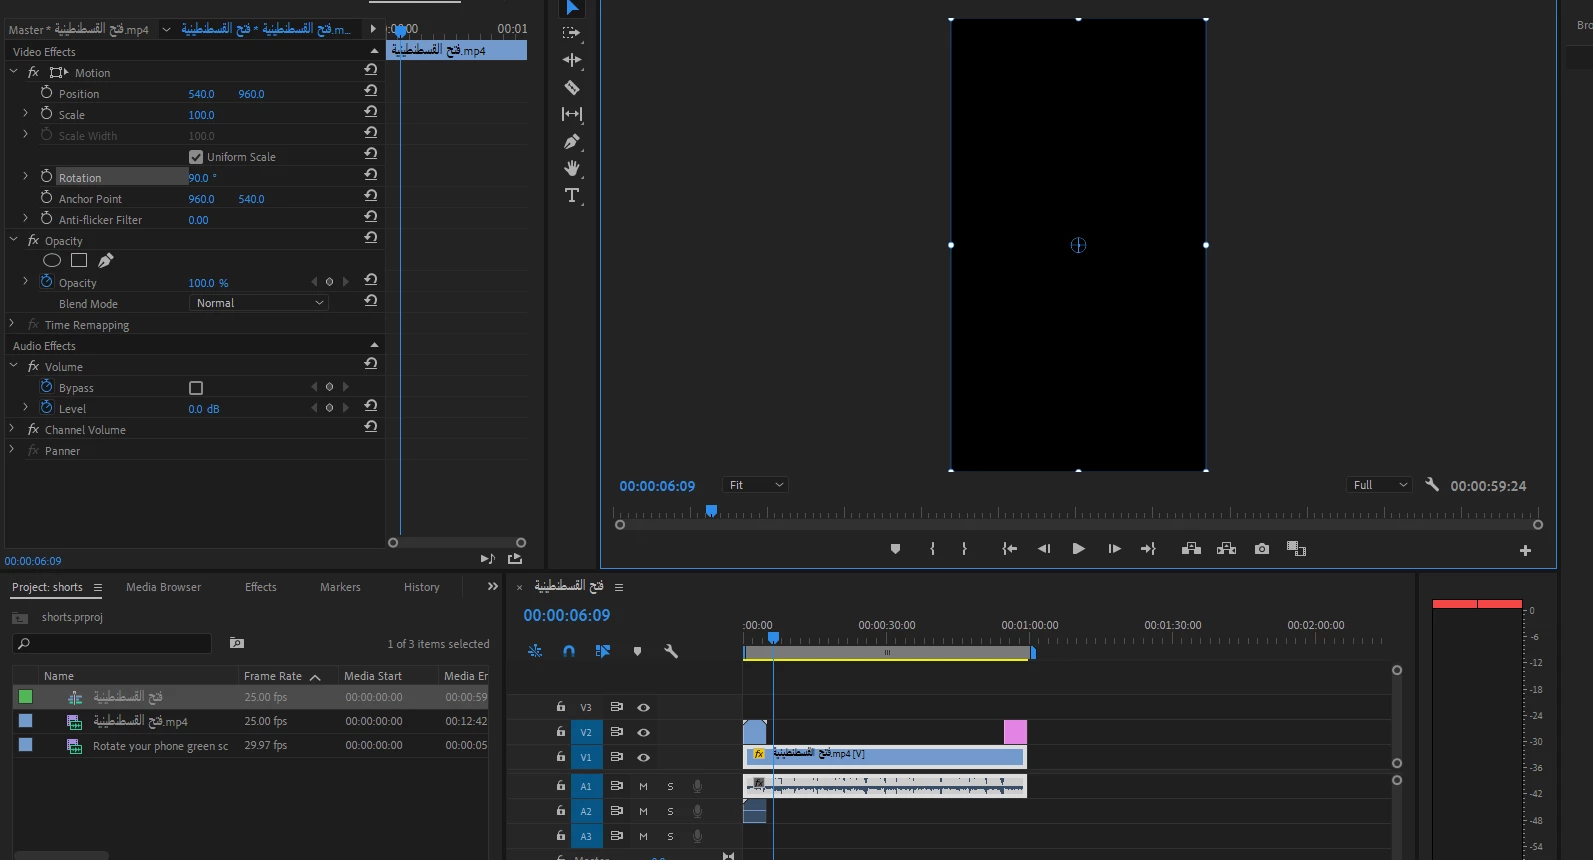Toggle V1 track output eye

coord(643,757)
